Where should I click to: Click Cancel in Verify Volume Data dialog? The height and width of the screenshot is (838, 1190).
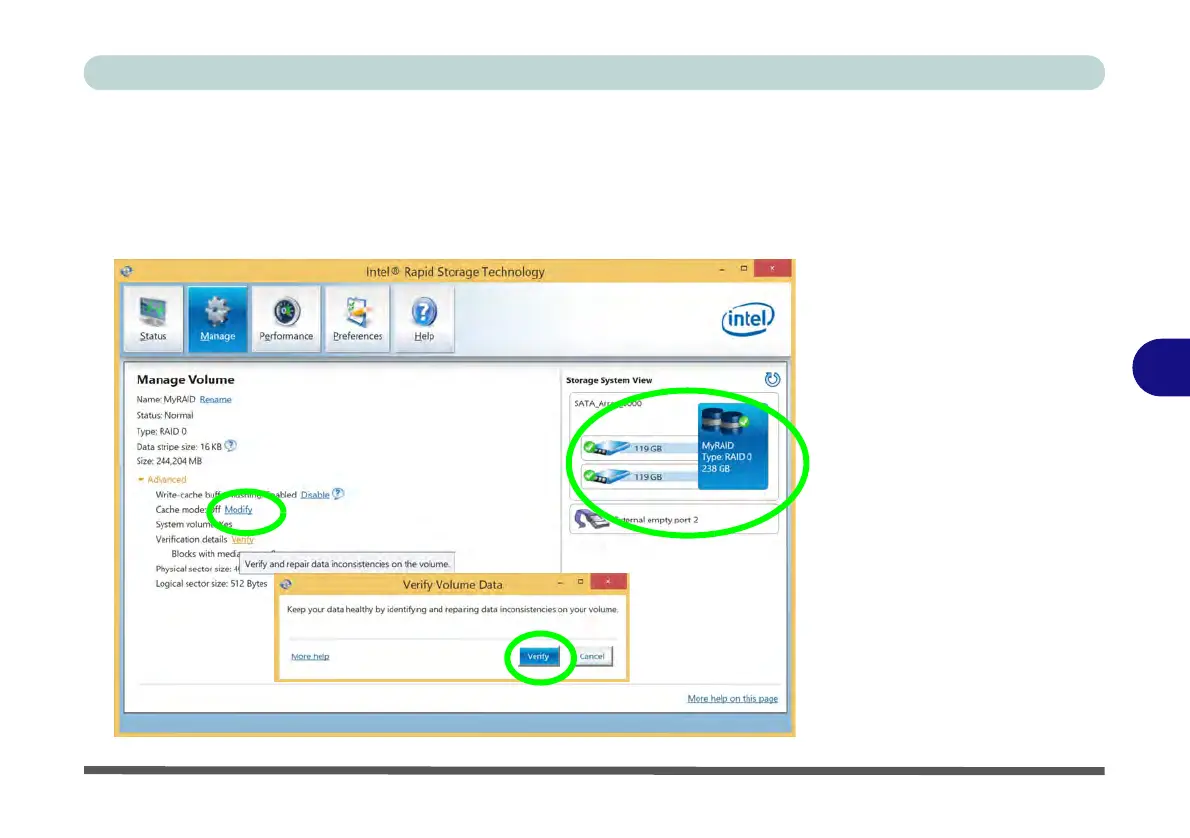point(592,657)
